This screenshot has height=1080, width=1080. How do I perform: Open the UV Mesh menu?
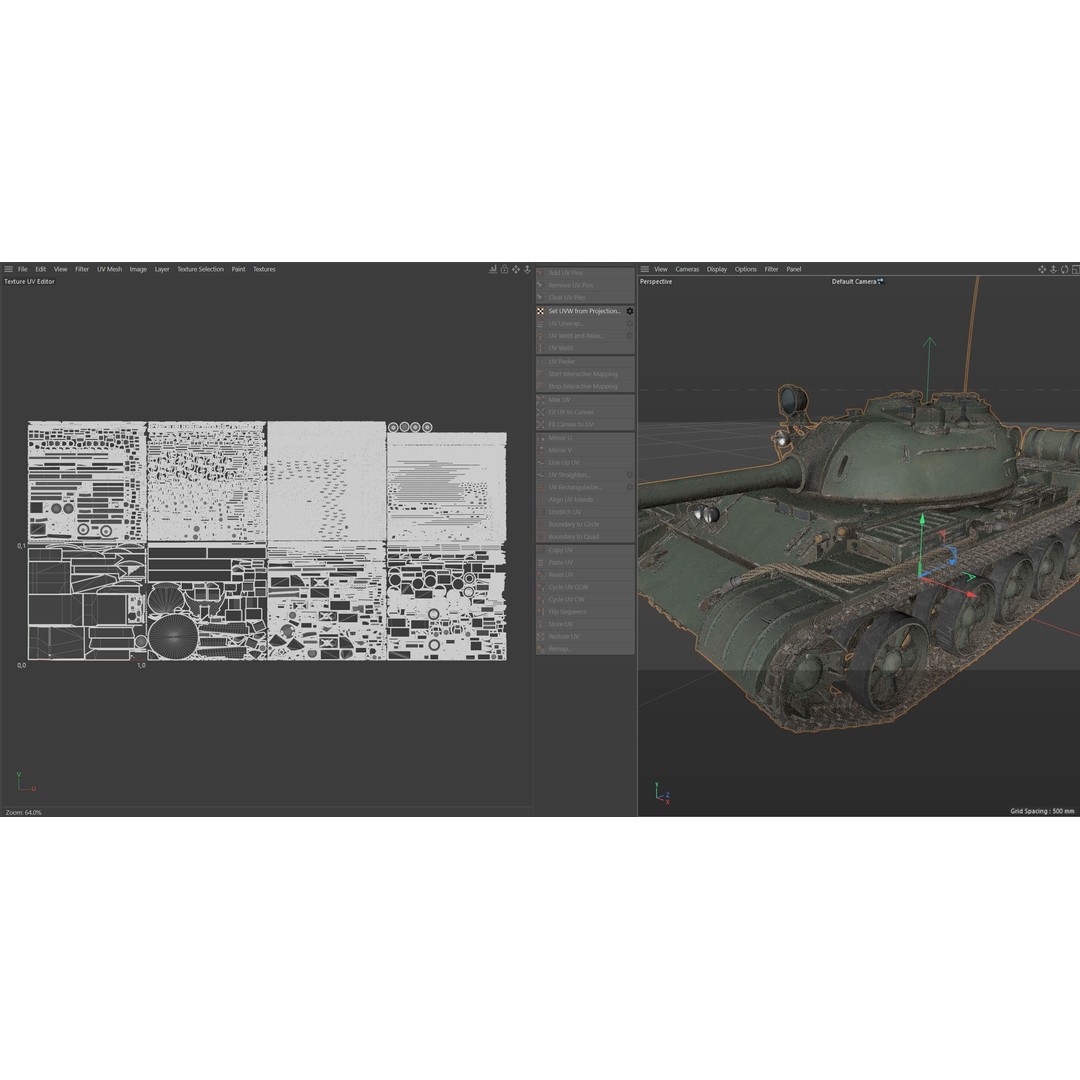pos(108,269)
